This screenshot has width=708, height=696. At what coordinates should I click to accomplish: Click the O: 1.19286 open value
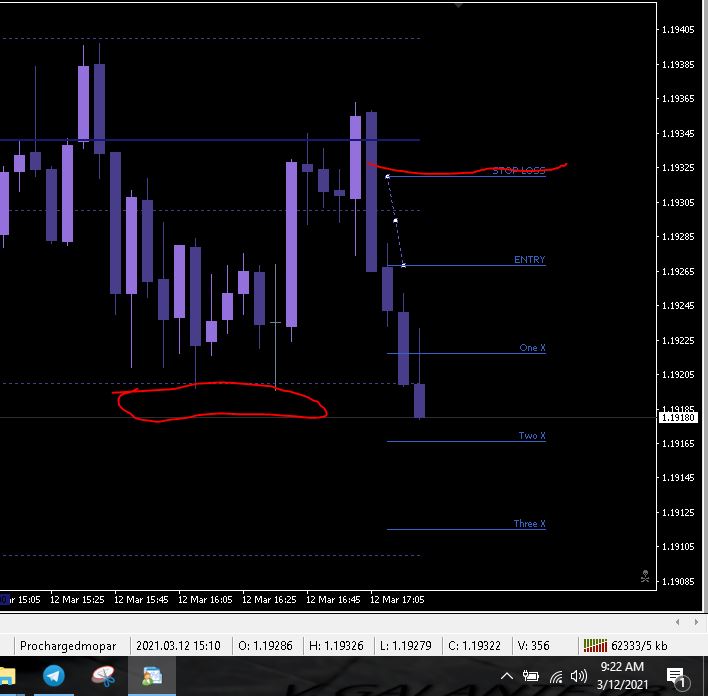[x=265, y=645]
